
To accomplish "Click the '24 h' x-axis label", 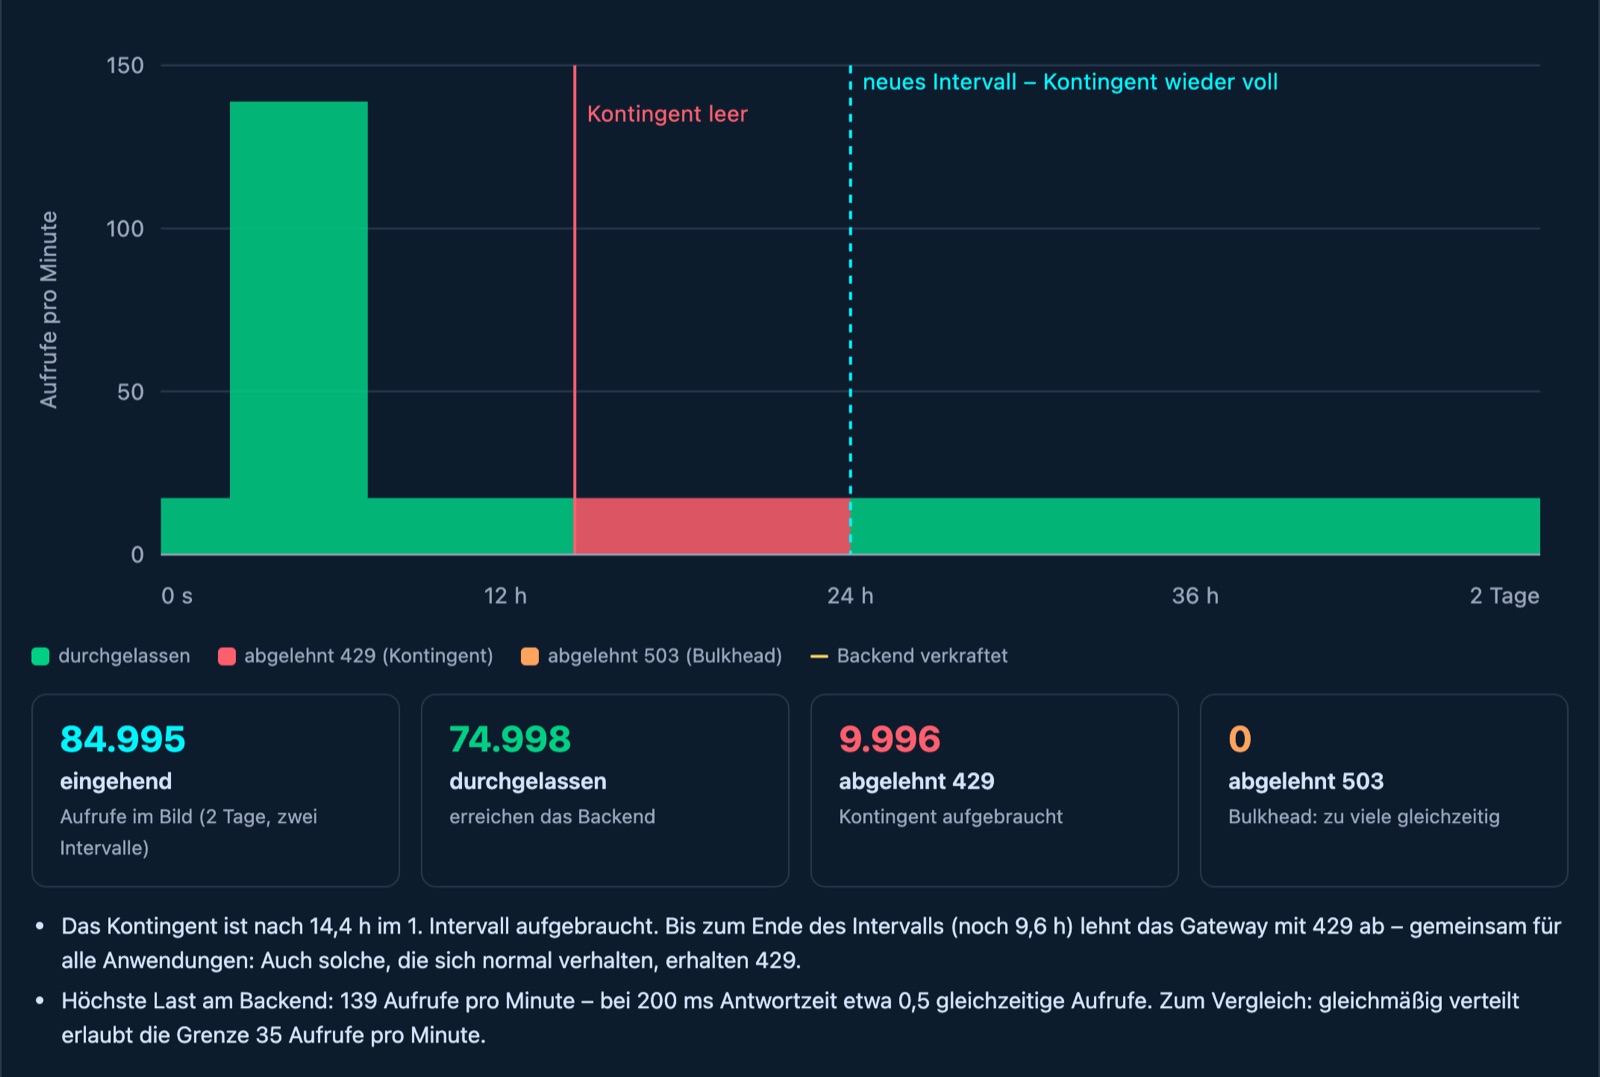I will click(x=850, y=596).
